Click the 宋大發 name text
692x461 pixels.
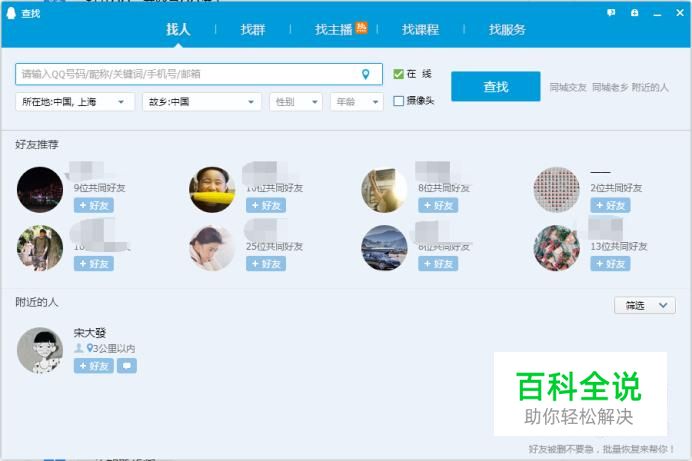[x=90, y=333]
